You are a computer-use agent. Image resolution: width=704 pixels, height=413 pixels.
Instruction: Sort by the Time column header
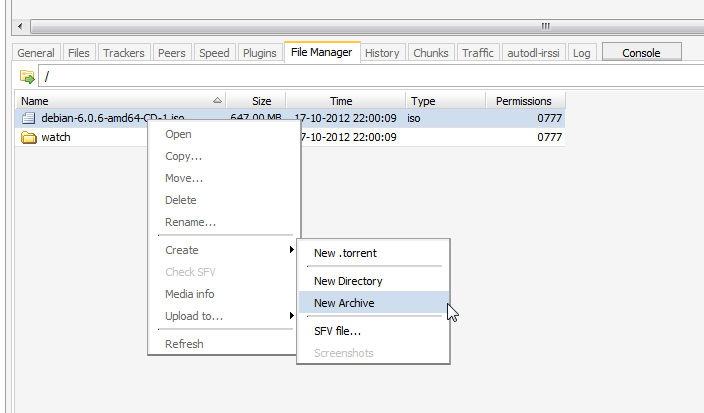346,101
